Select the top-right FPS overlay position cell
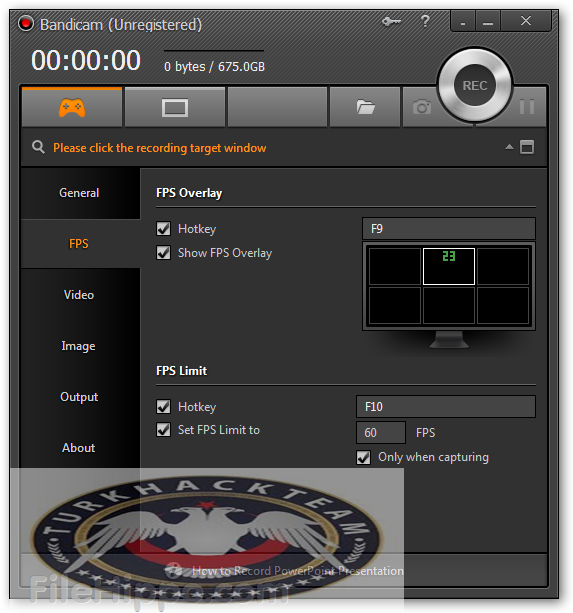Screen dimensions: 573x613 pyautogui.click(x=503, y=266)
